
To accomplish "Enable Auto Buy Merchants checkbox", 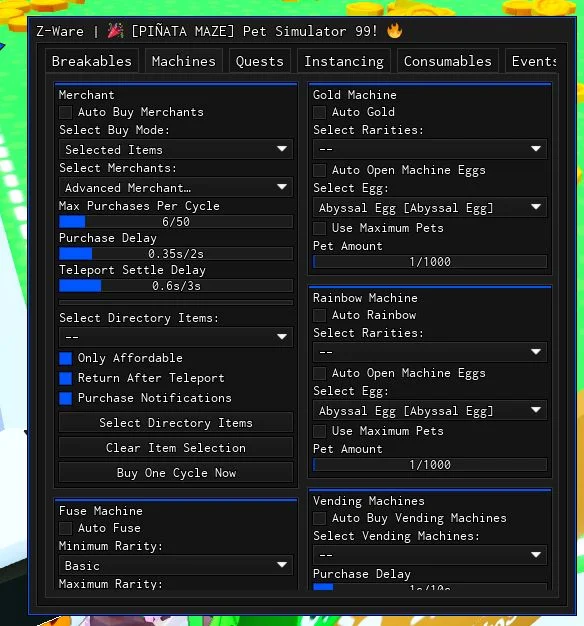I will click(x=65, y=112).
